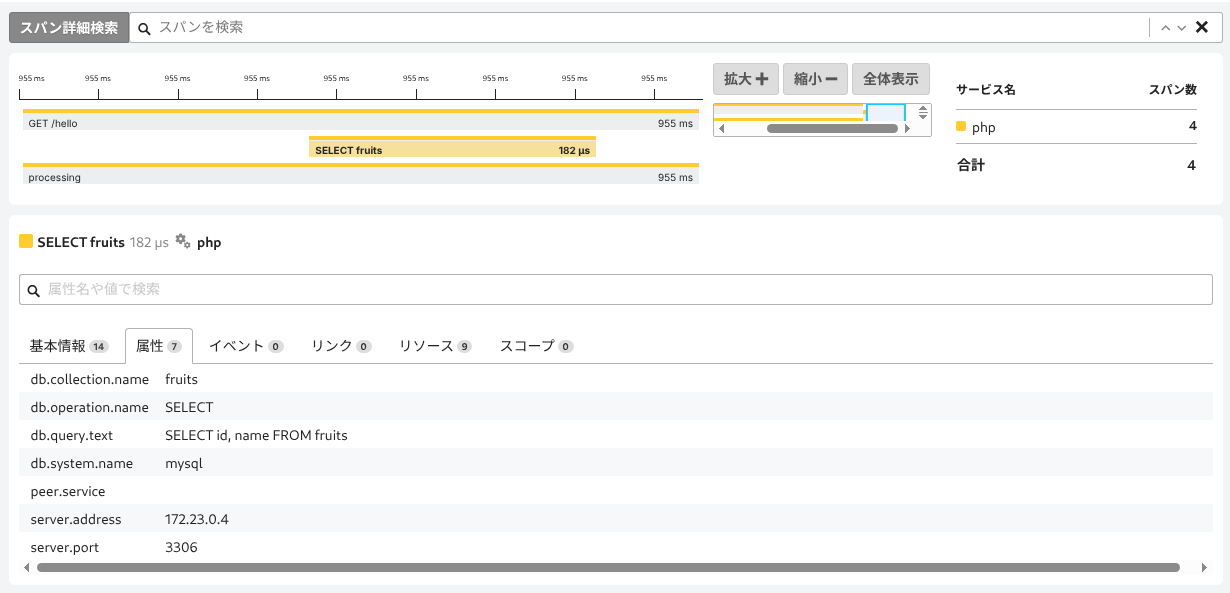
Task: Click the peer.service attribute key
Action: [68, 492]
